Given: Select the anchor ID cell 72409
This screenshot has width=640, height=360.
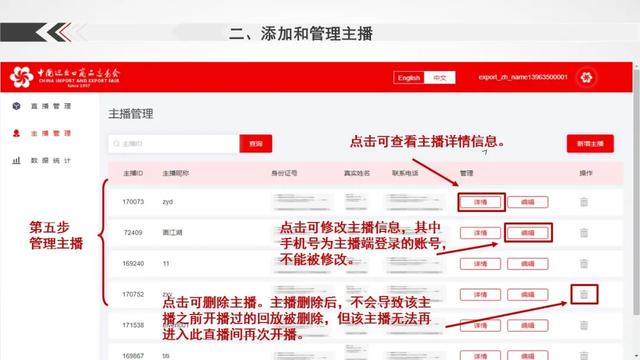Looking at the screenshot, I should coord(133,233).
